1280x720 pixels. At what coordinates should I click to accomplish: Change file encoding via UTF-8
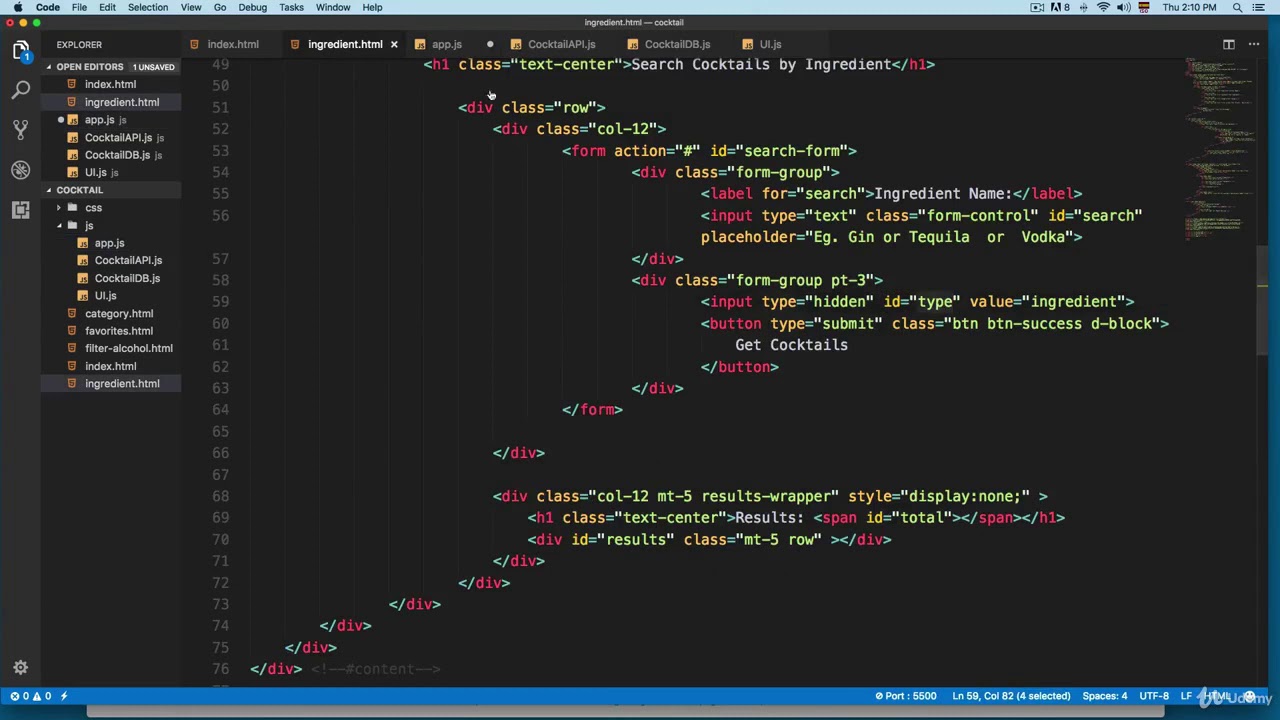click(1153, 696)
